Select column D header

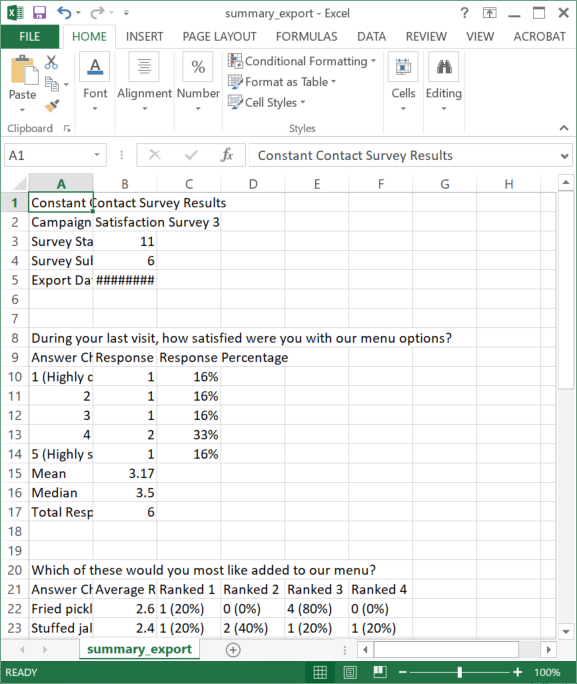pyautogui.click(x=253, y=184)
